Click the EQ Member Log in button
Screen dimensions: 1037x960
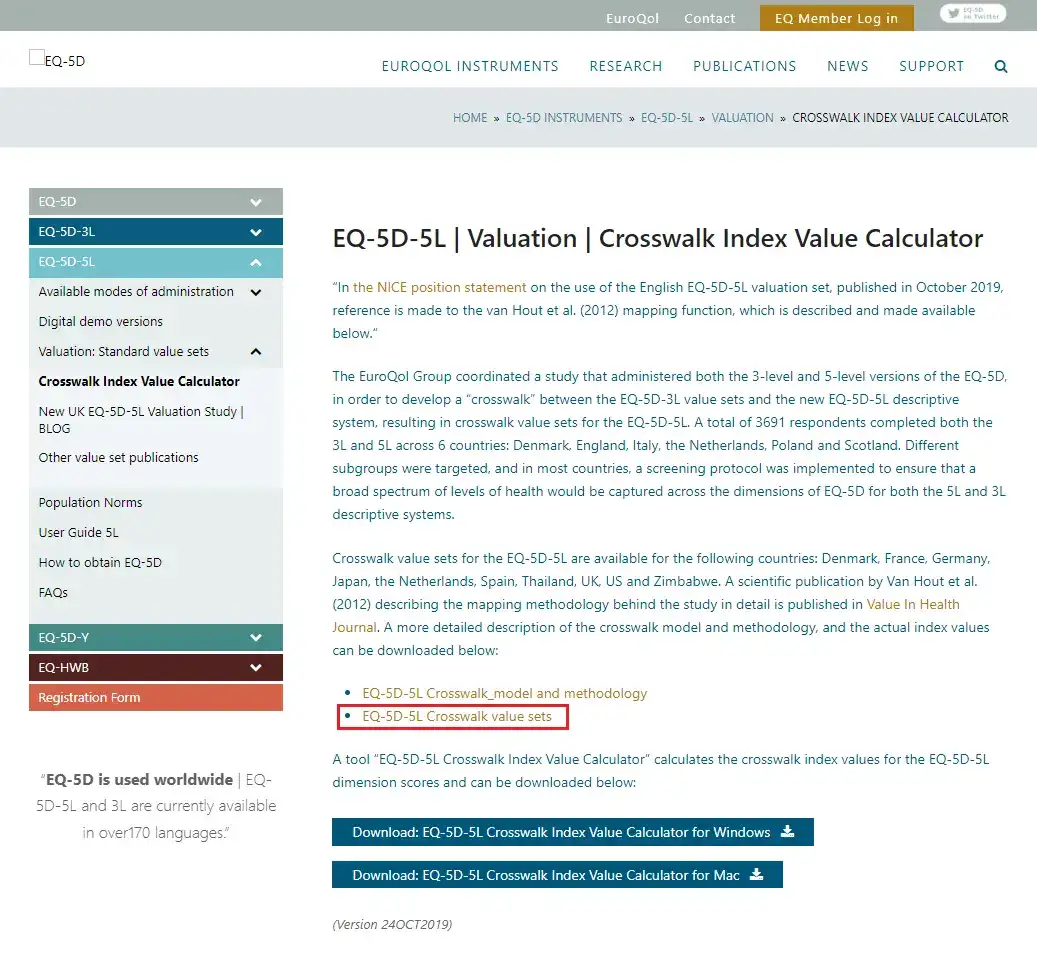pyautogui.click(x=837, y=19)
